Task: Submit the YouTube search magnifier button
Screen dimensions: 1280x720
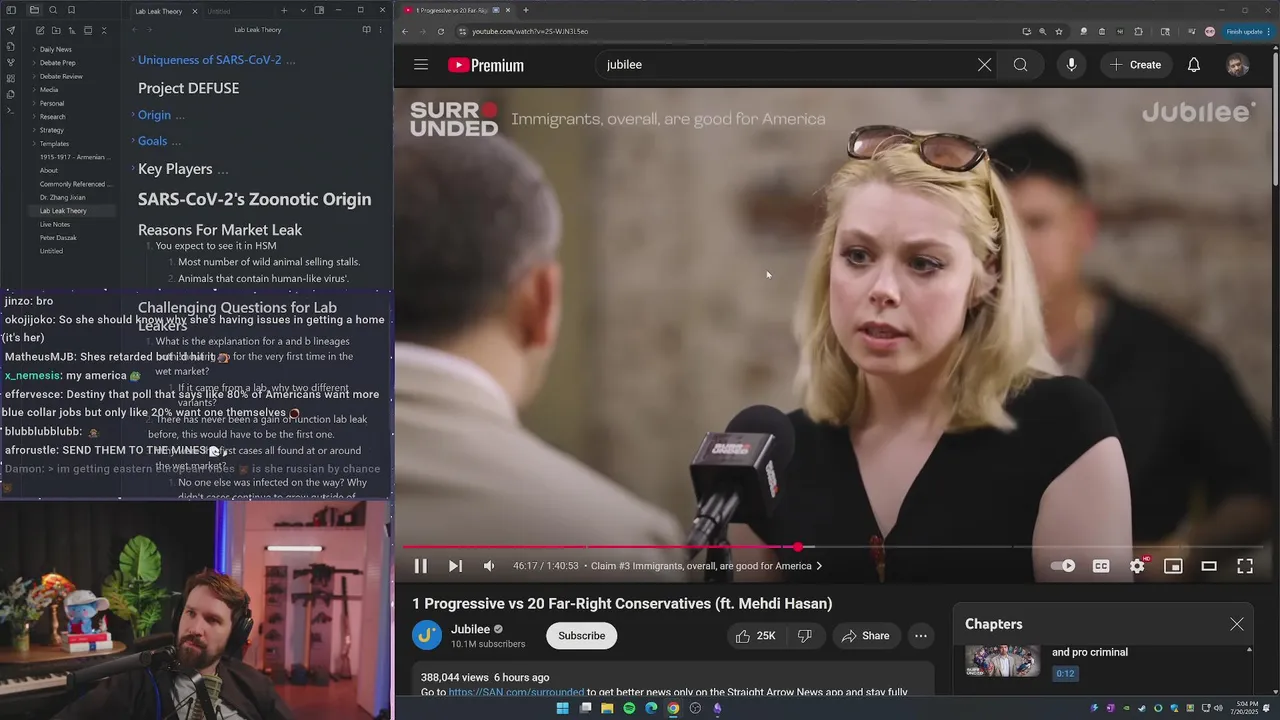Action: pos(1020,65)
